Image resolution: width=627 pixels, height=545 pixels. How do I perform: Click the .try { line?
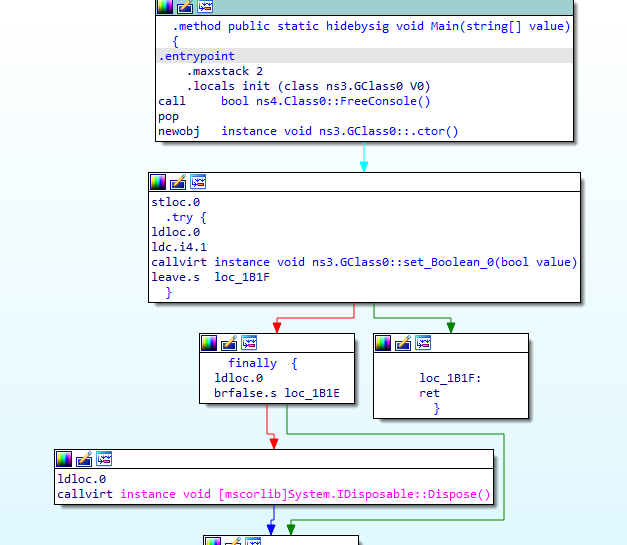(186, 218)
